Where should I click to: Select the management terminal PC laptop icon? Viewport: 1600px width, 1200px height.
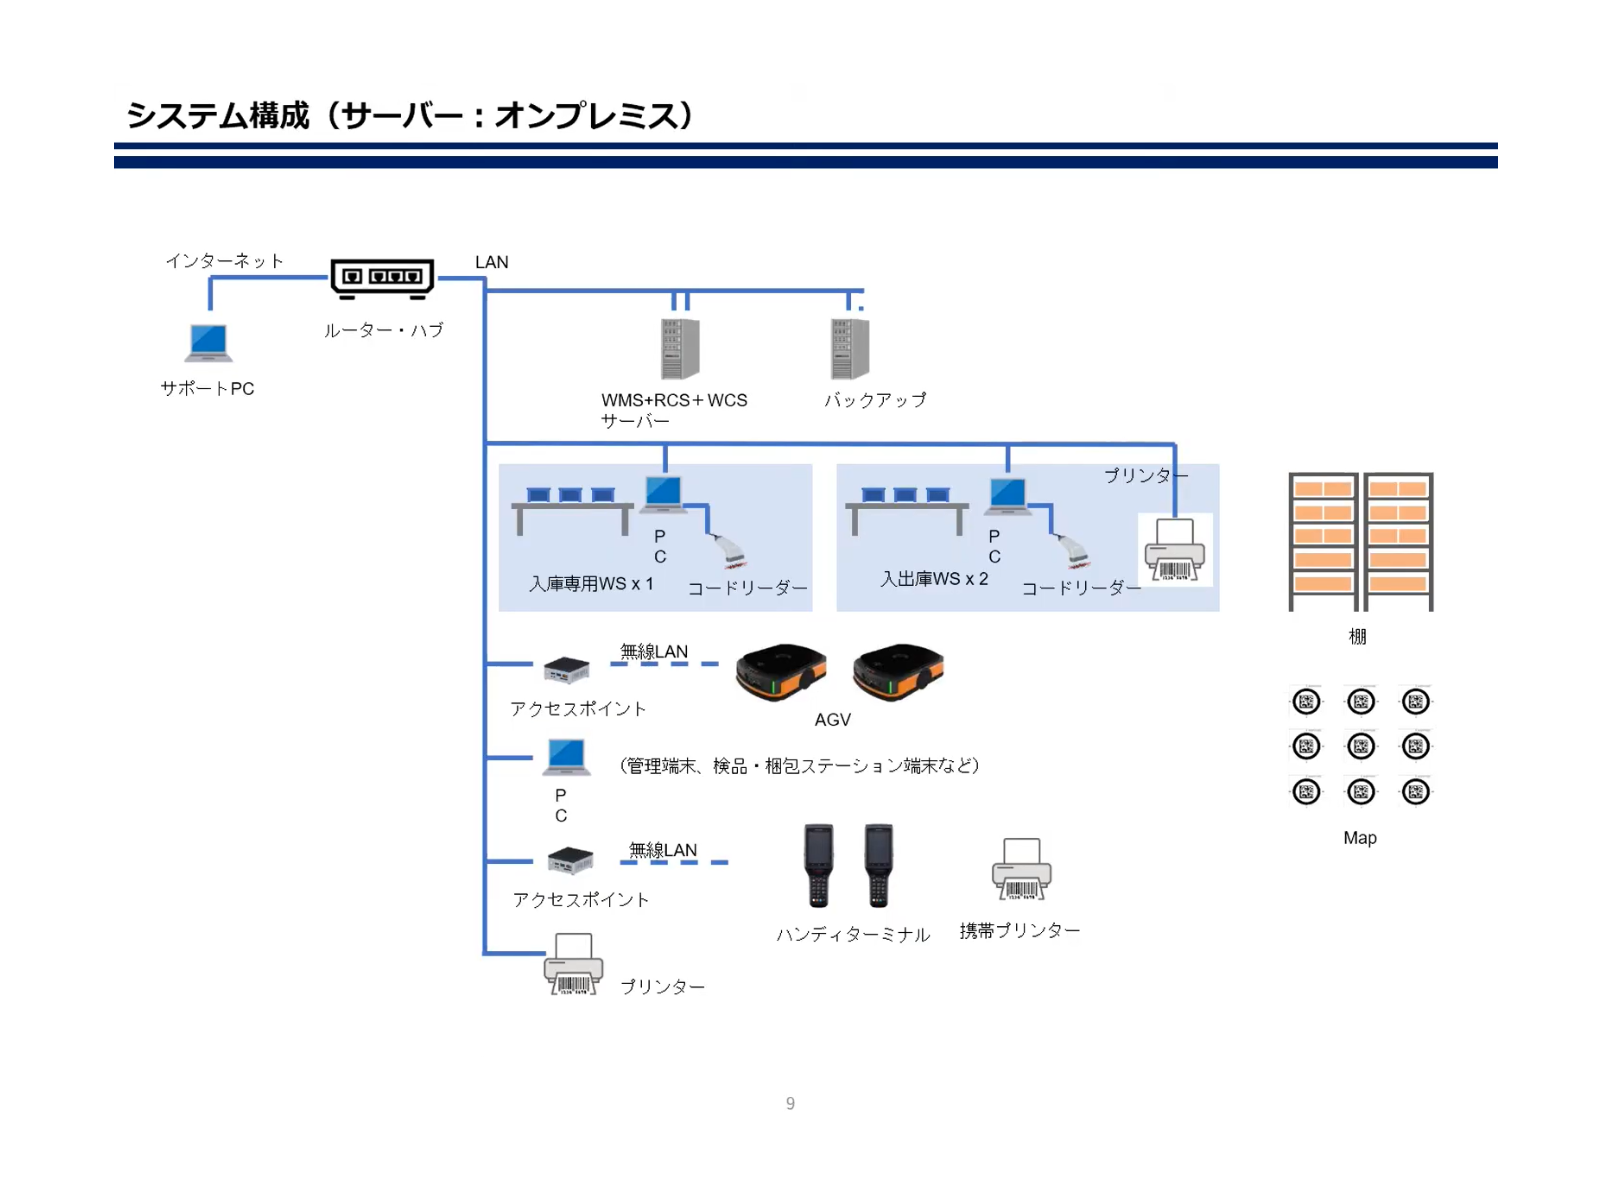pyautogui.click(x=566, y=757)
